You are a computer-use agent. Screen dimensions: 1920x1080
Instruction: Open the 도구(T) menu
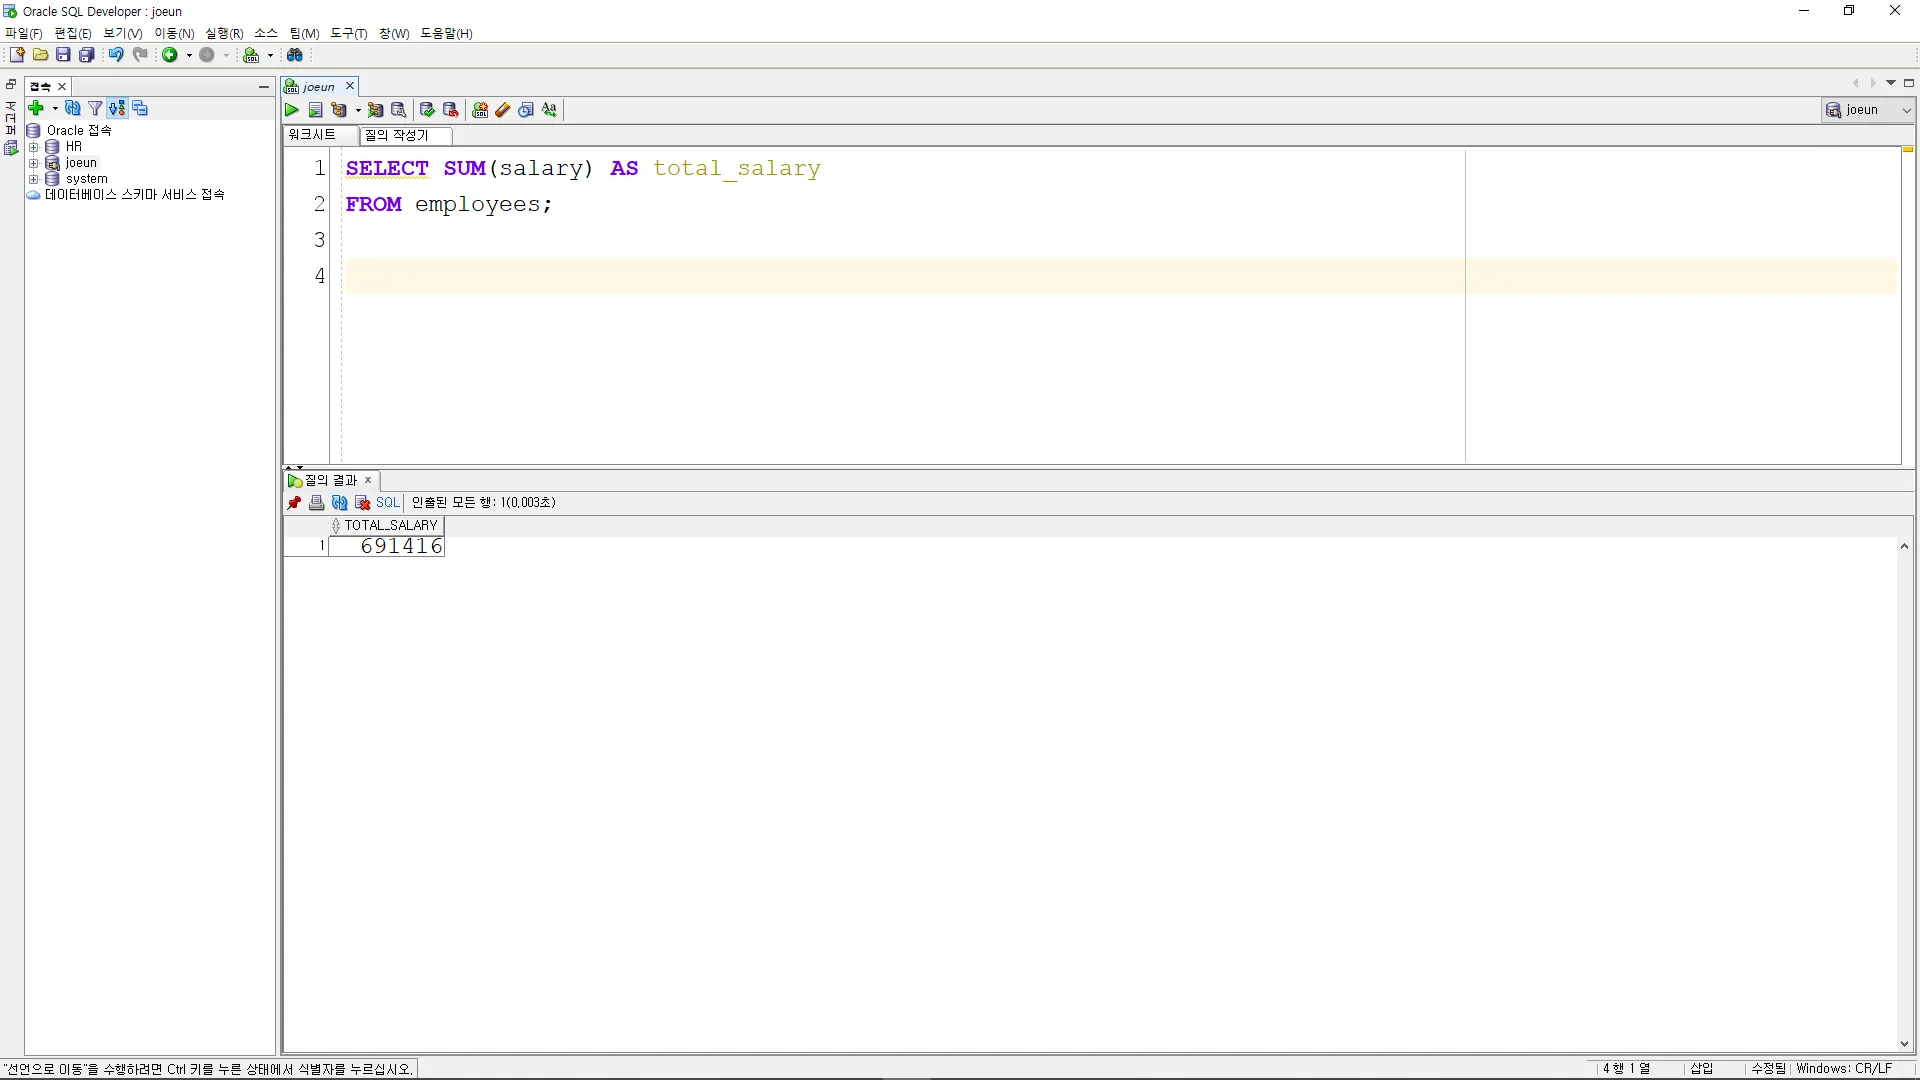pos(348,33)
